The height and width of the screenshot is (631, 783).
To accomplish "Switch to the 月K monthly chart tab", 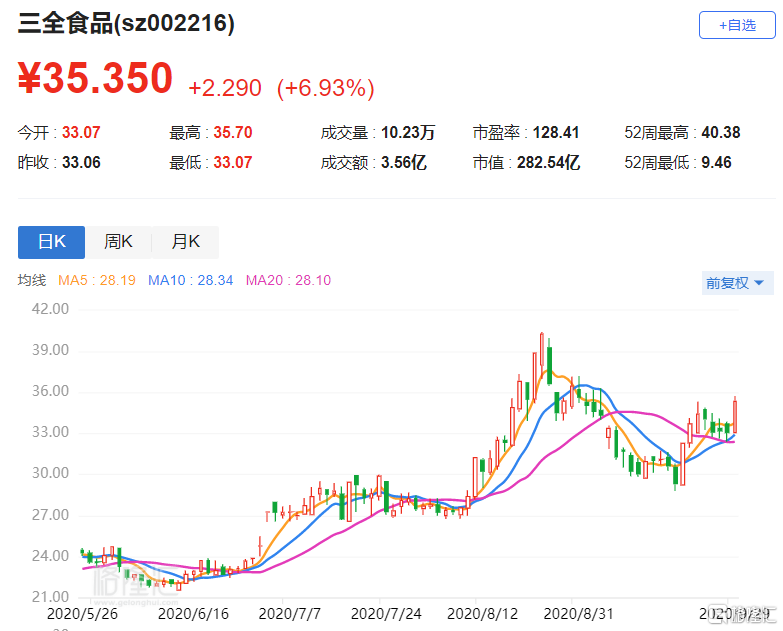I will click(x=185, y=242).
